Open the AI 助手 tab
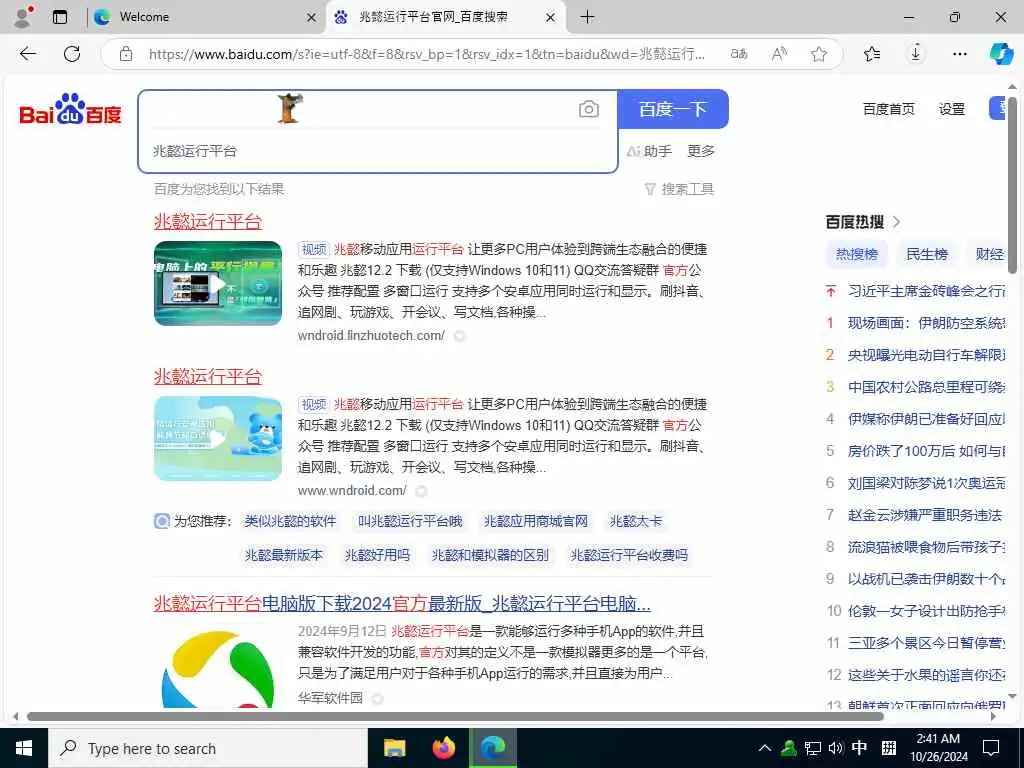1024x768 pixels. click(x=649, y=151)
